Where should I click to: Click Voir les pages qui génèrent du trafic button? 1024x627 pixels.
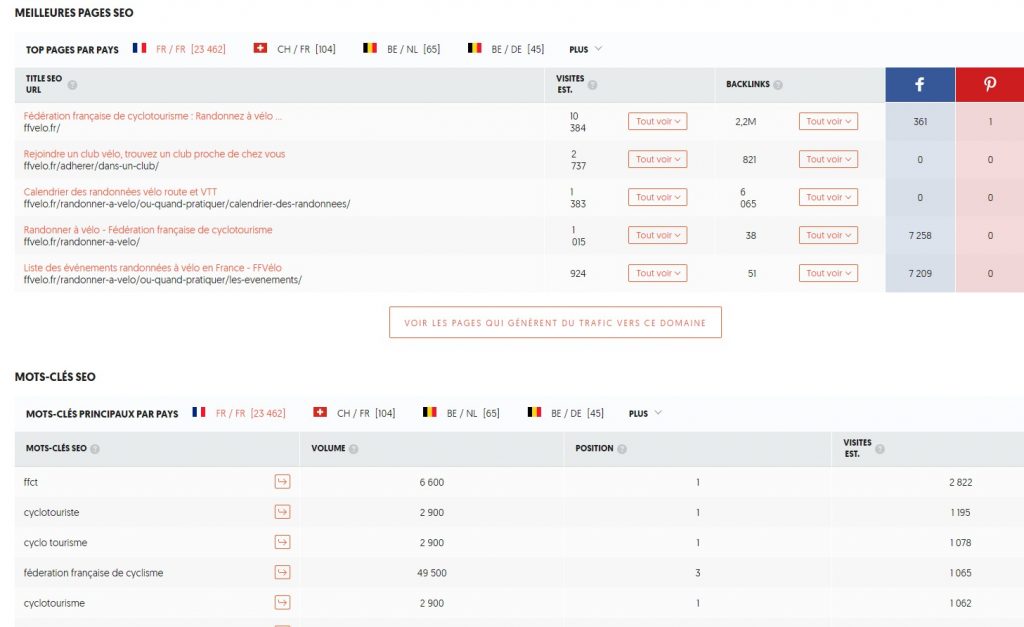[x=555, y=322]
